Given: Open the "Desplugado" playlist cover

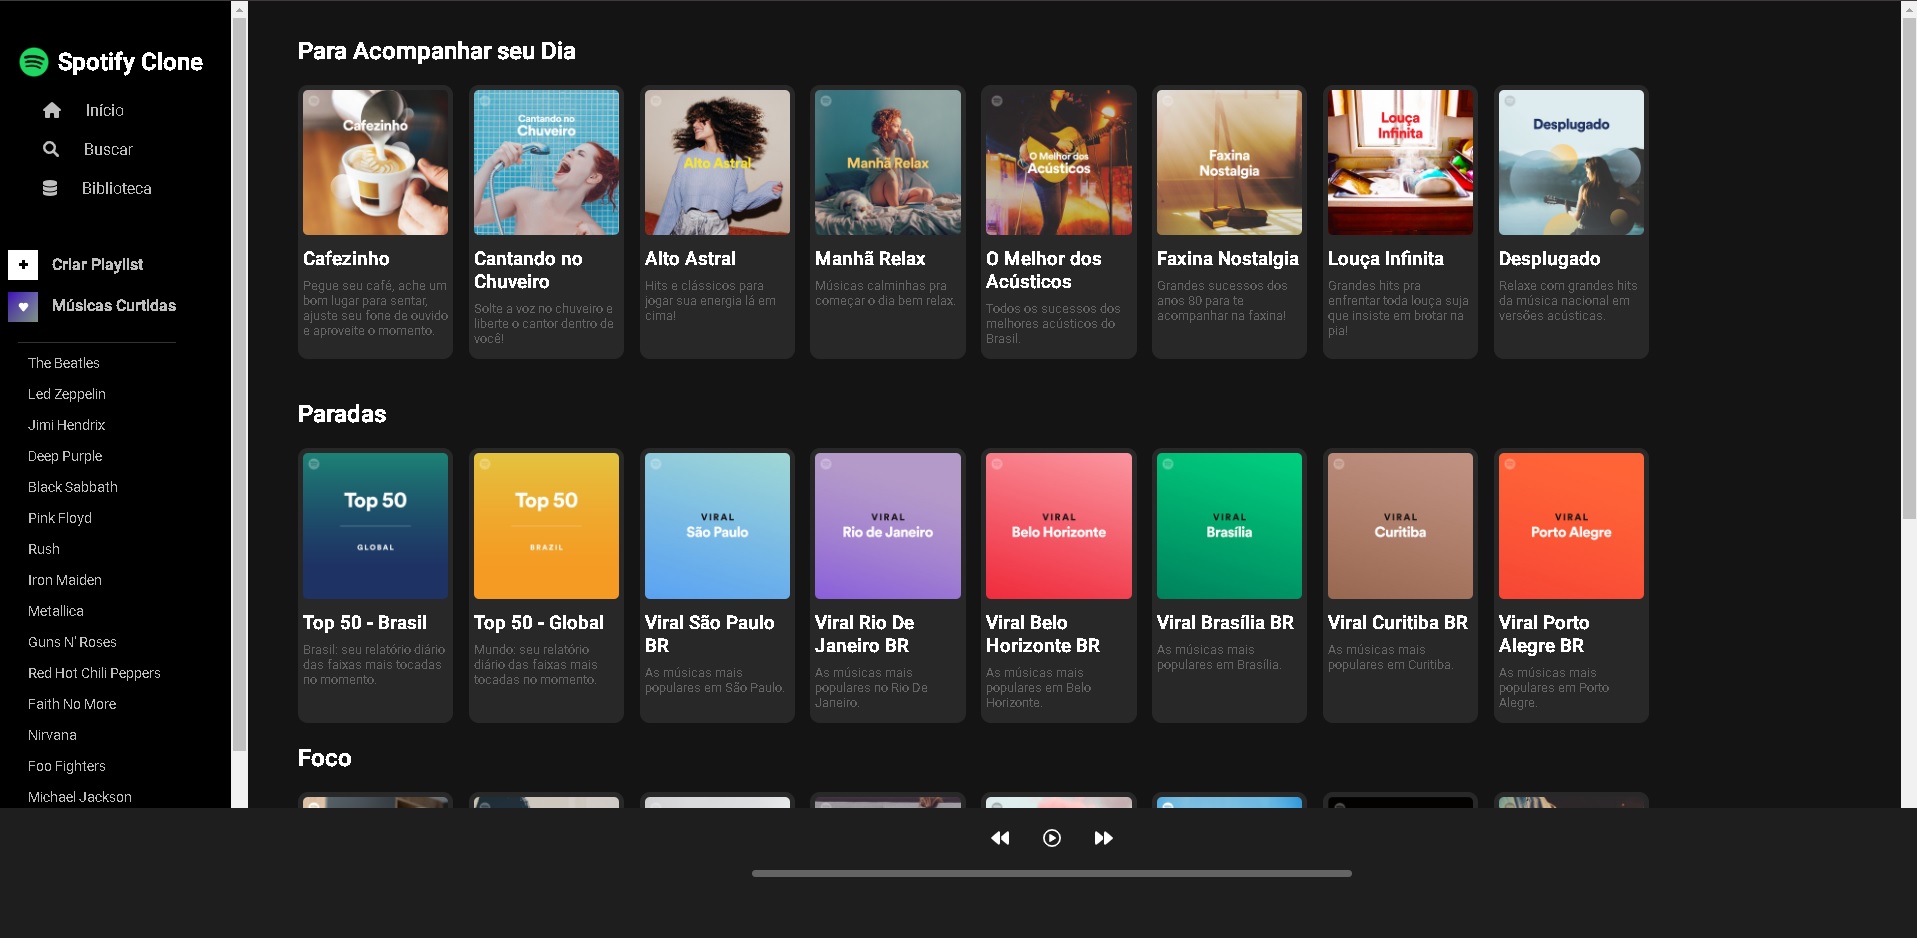Looking at the screenshot, I should pyautogui.click(x=1570, y=162).
